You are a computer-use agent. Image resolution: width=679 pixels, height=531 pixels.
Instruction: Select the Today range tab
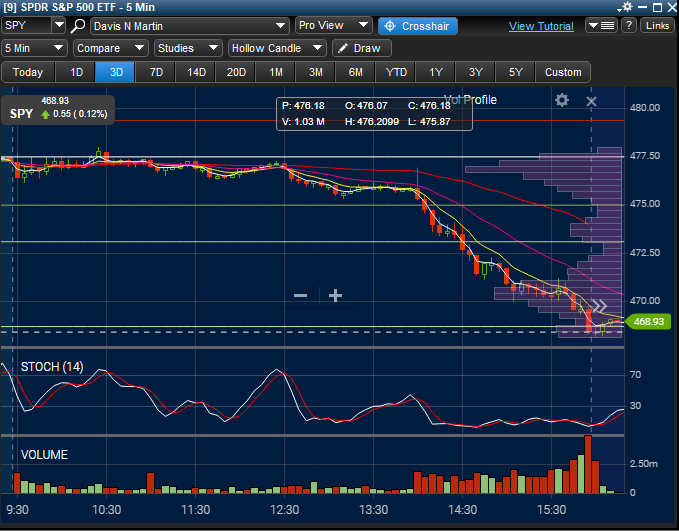28,72
